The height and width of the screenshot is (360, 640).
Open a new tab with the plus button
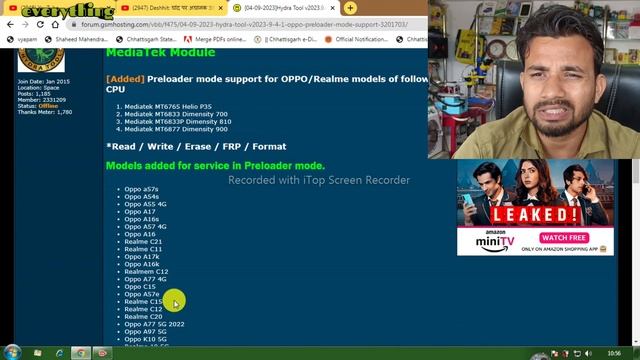pos(350,8)
